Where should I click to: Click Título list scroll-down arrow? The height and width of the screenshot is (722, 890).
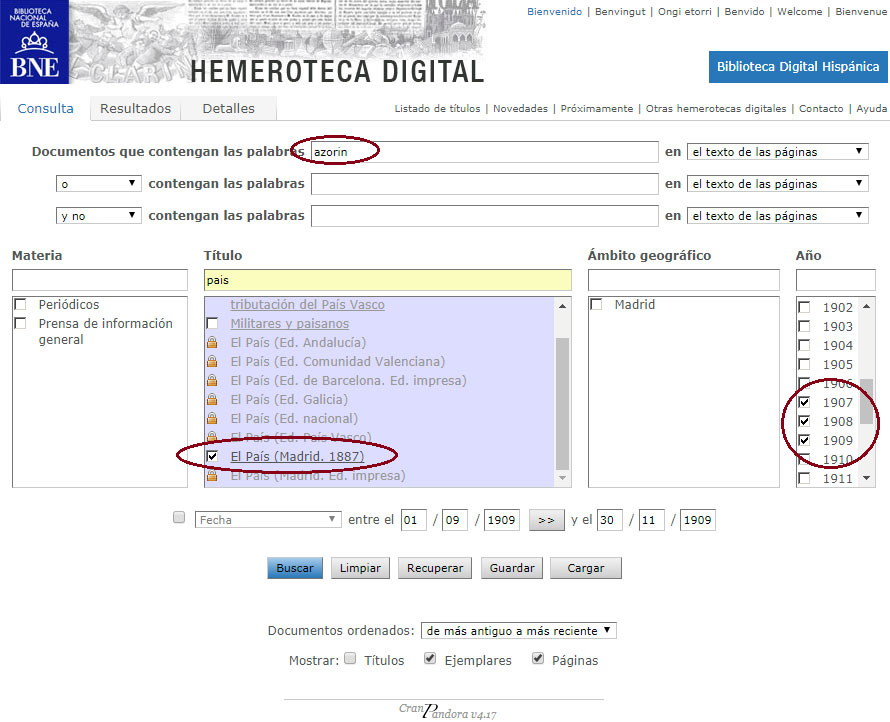[x=562, y=478]
